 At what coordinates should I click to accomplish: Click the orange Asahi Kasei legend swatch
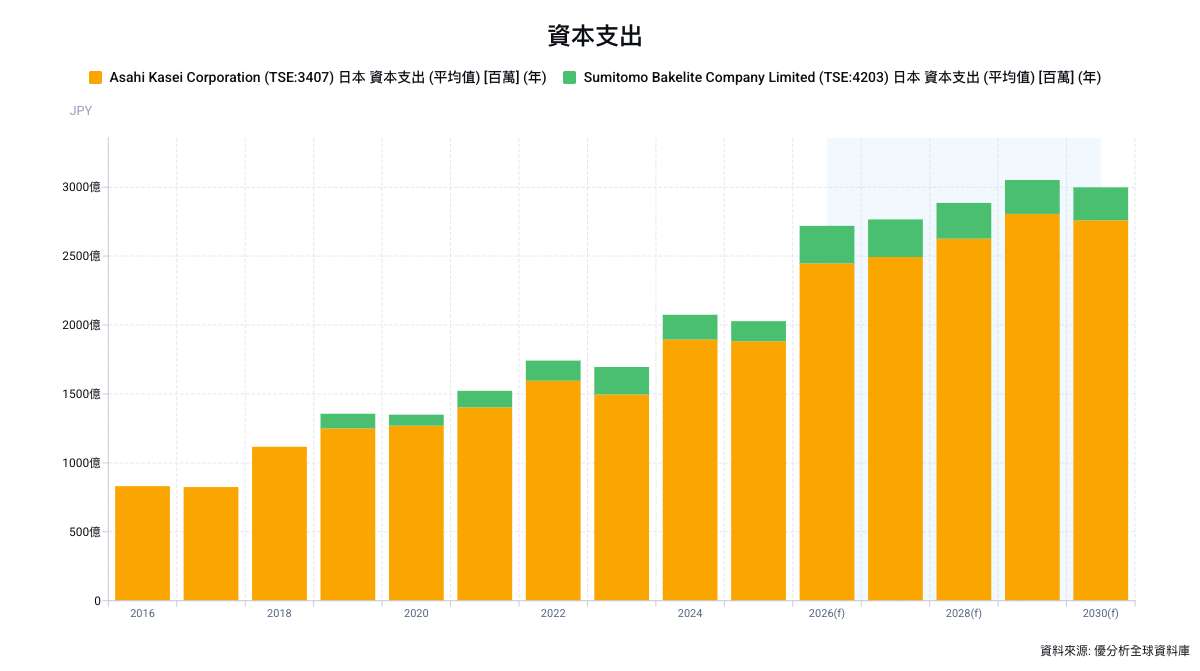point(96,77)
